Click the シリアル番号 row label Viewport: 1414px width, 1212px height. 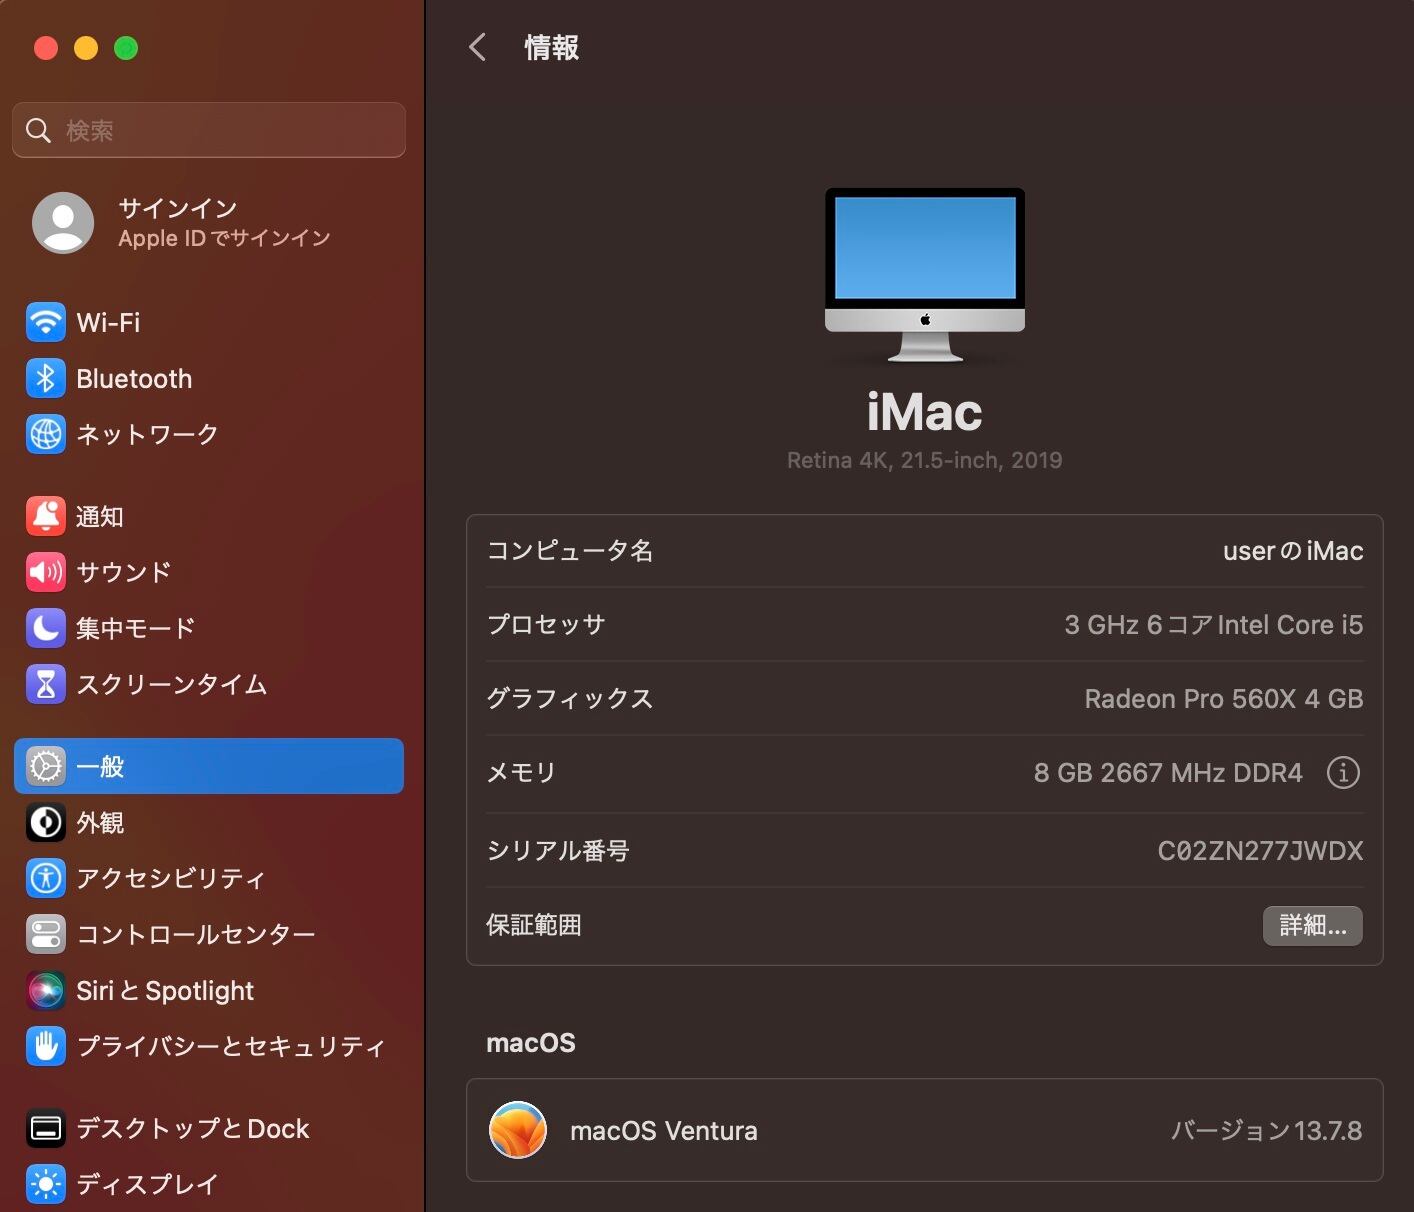click(558, 850)
